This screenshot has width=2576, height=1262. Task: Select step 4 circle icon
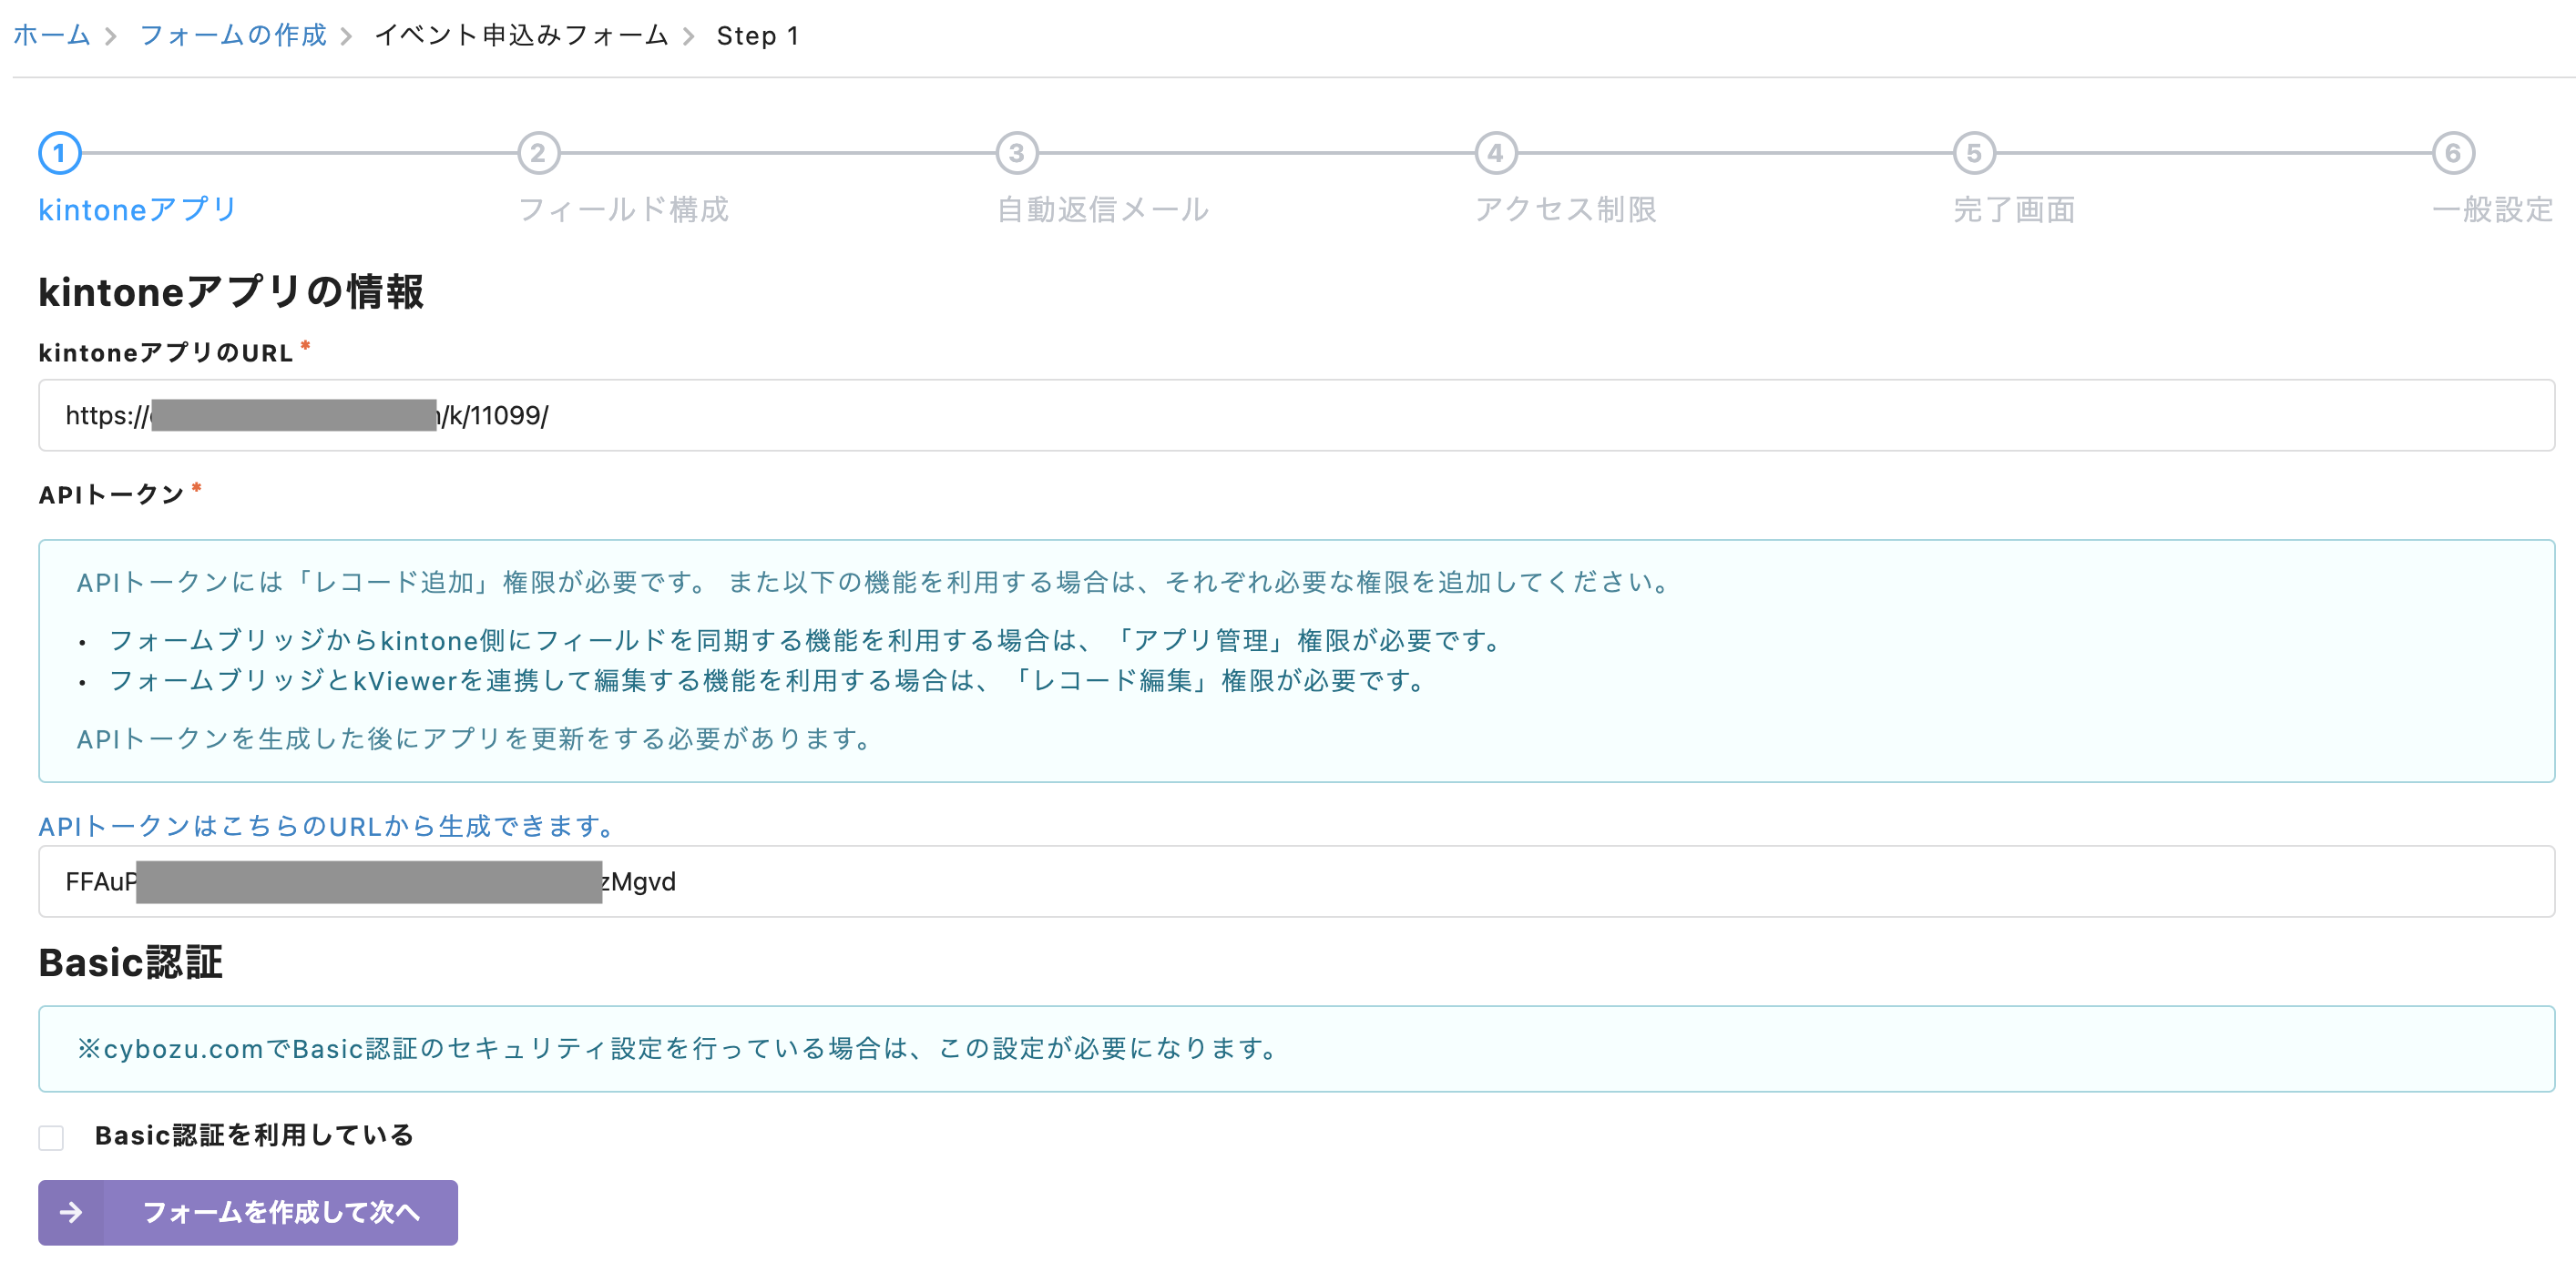point(1496,153)
